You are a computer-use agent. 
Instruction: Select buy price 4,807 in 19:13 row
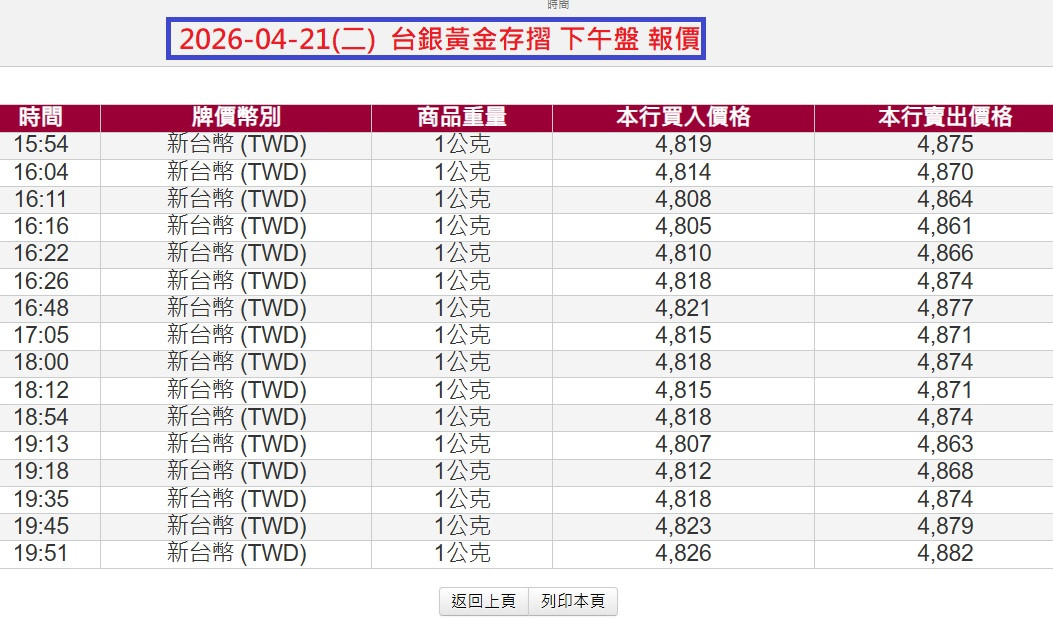coord(684,444)
